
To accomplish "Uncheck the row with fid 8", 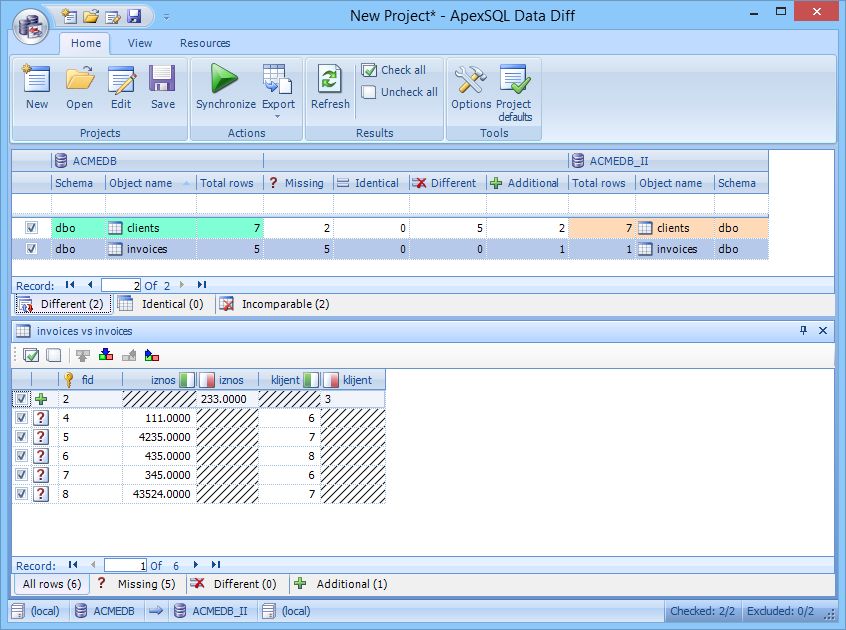I will (x=21, y=494).
